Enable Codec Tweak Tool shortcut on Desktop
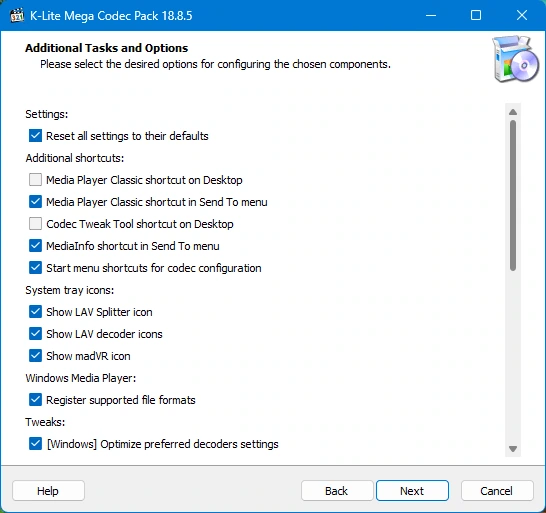The width and height of the screenshot is (546, 513). pyautogui.click(x=35, y=224)
